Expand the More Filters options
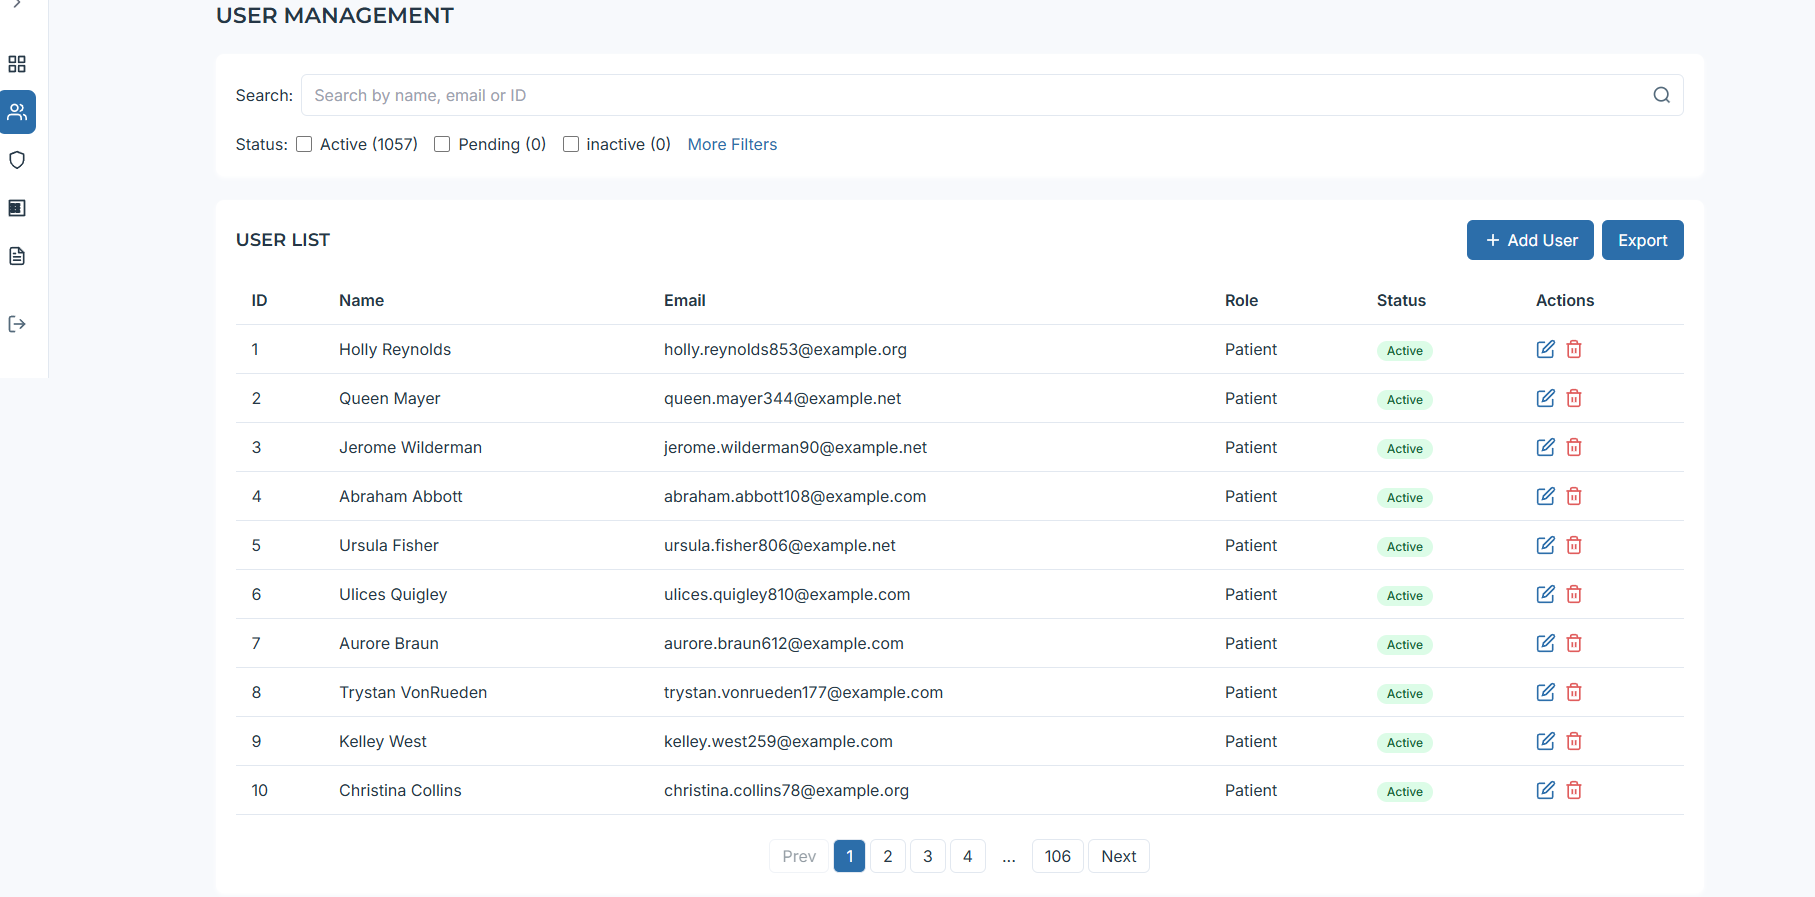Viewport: 1815px width, 897px height. point(732,144)
